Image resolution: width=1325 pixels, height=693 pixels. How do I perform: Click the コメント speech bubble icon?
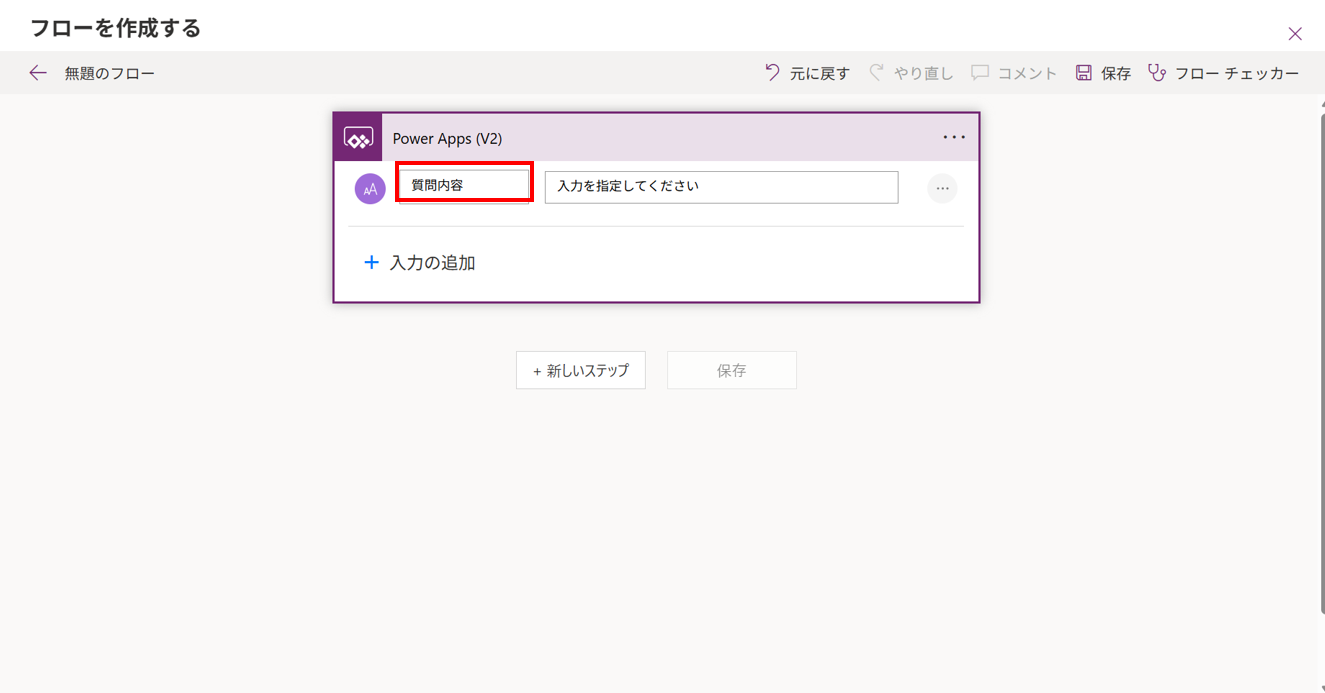pos(980,73)
